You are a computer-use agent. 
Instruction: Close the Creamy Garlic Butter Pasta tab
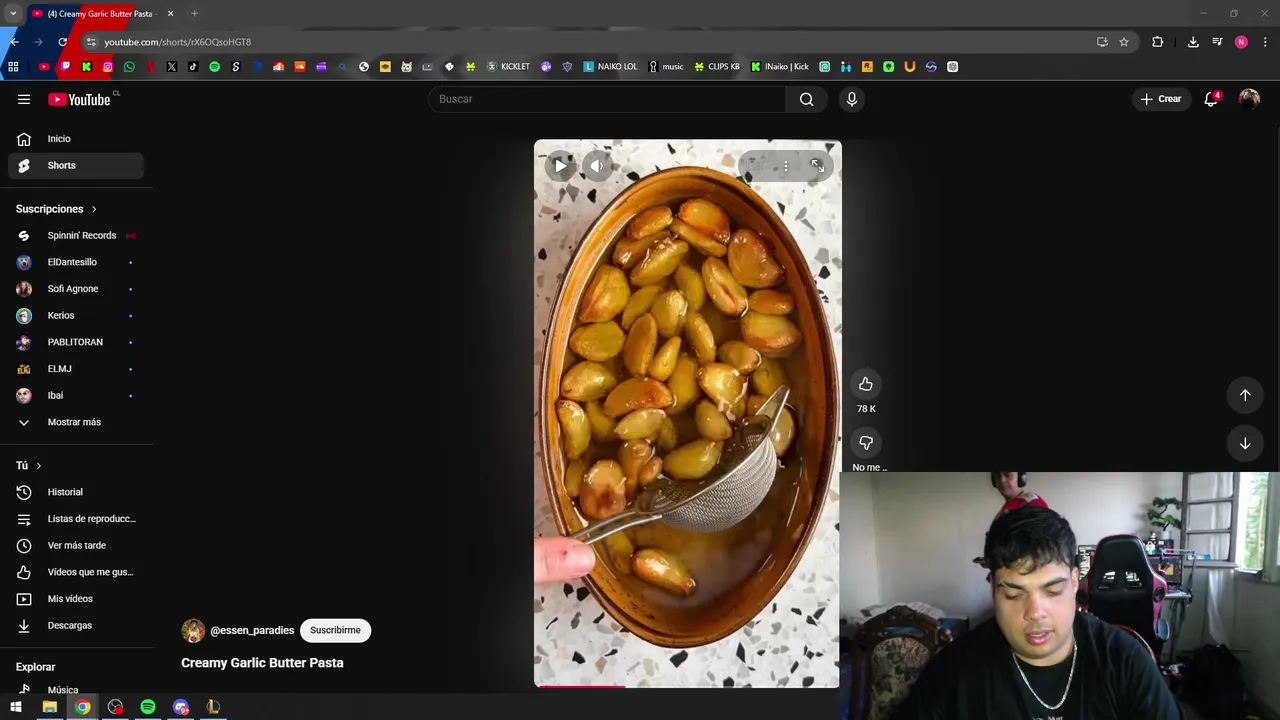coord(170,14)
